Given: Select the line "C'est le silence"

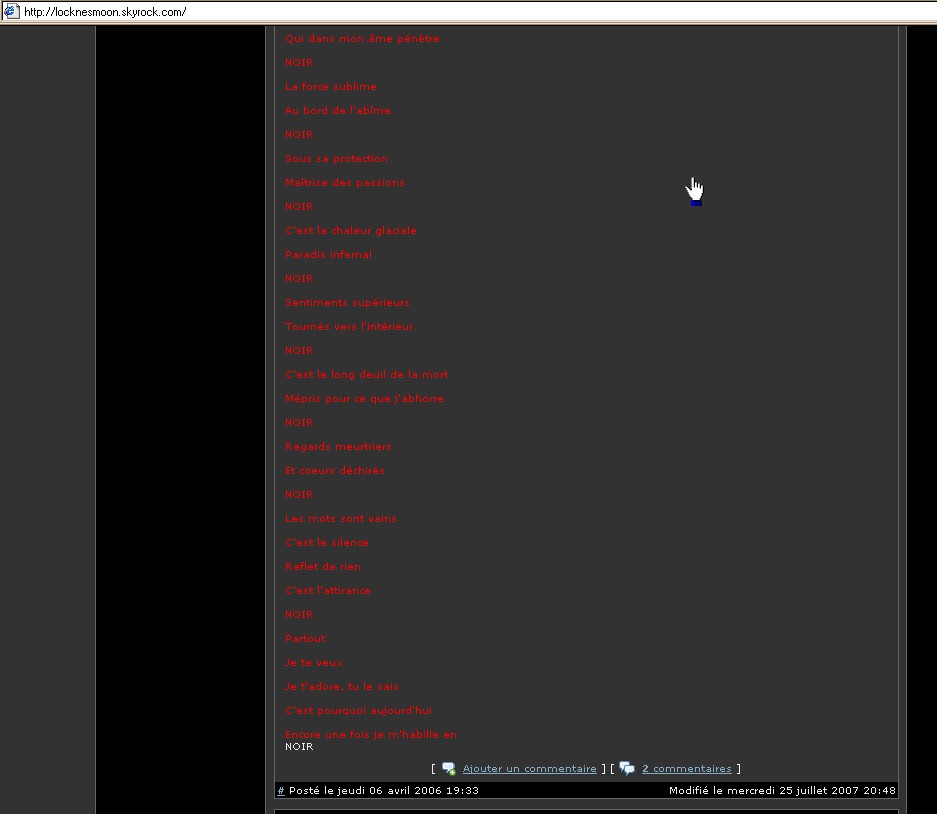Looking at the screenshot, I should (x=326, y=543).
